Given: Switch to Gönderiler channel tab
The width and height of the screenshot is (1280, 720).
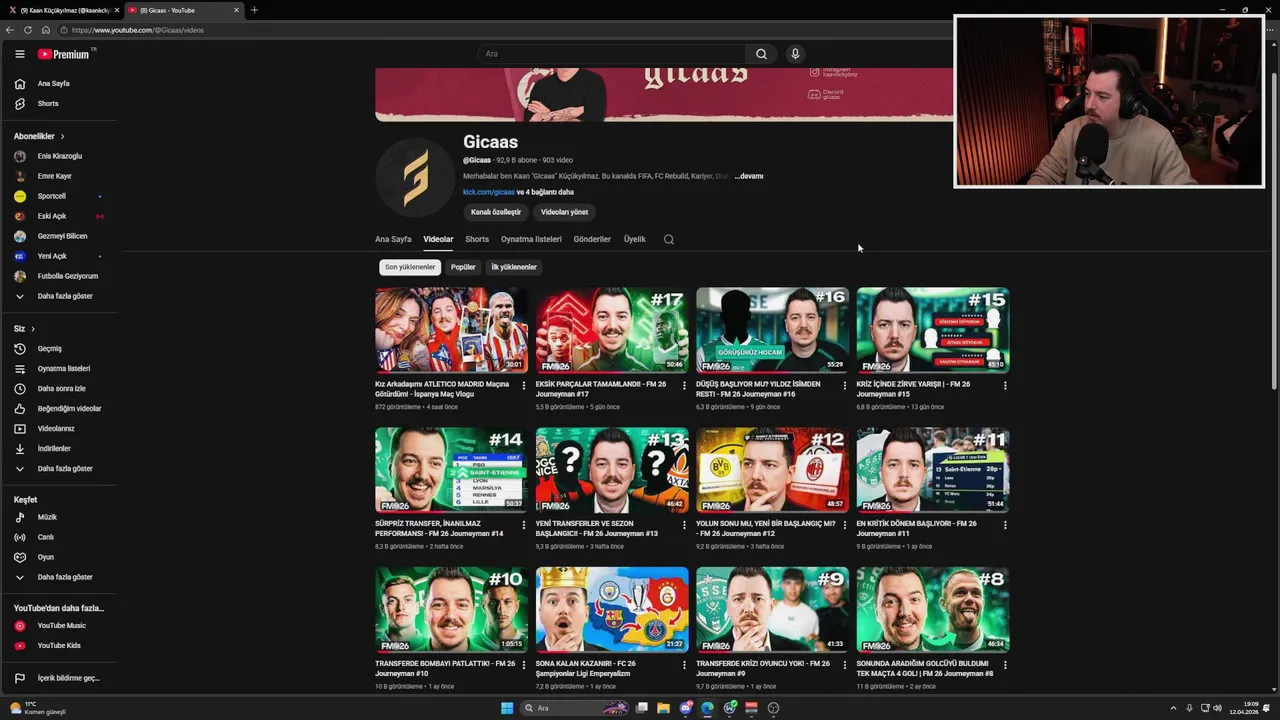Looking at the screenshot, I should [592, 239].
